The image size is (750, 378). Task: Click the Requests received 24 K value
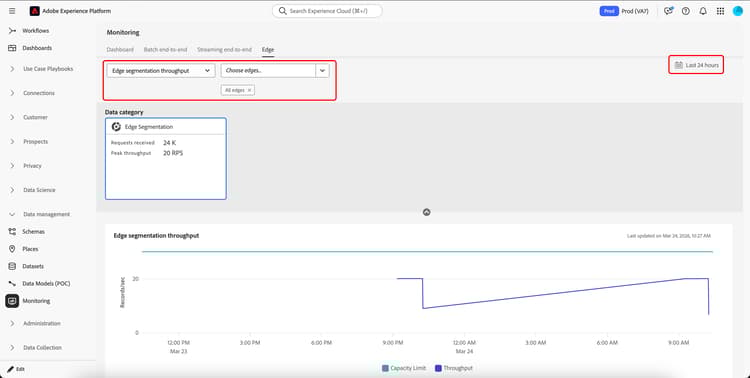[x=170, y=143]
